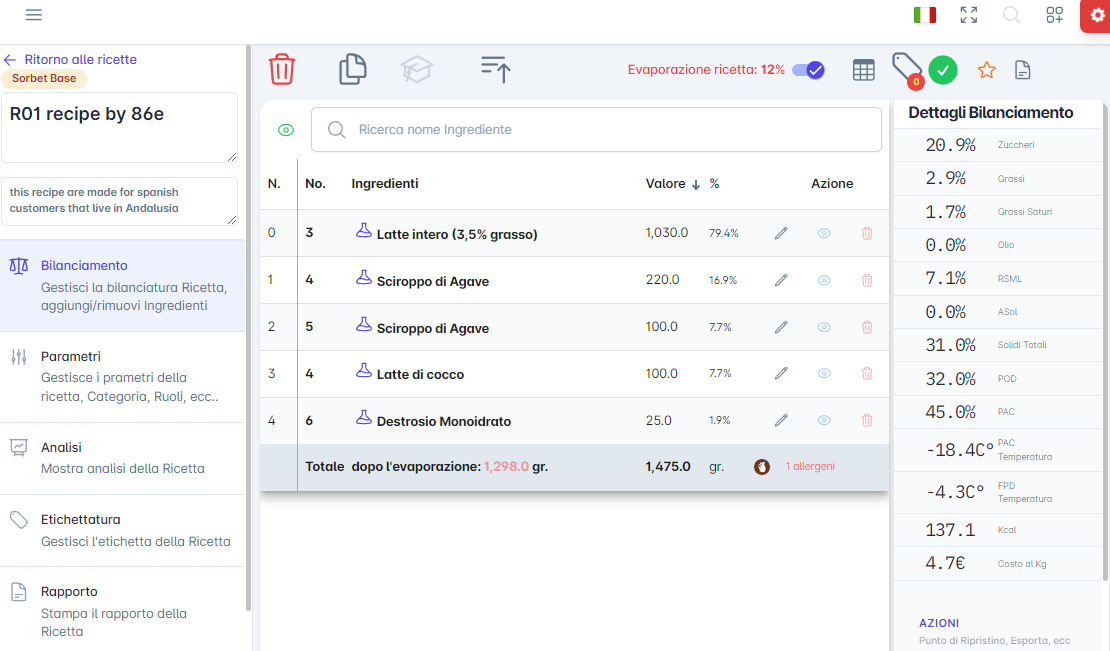Delete the Destrosio Monoidrato row
Viewport: 1110px width, 651px height.
coord(867,421)
